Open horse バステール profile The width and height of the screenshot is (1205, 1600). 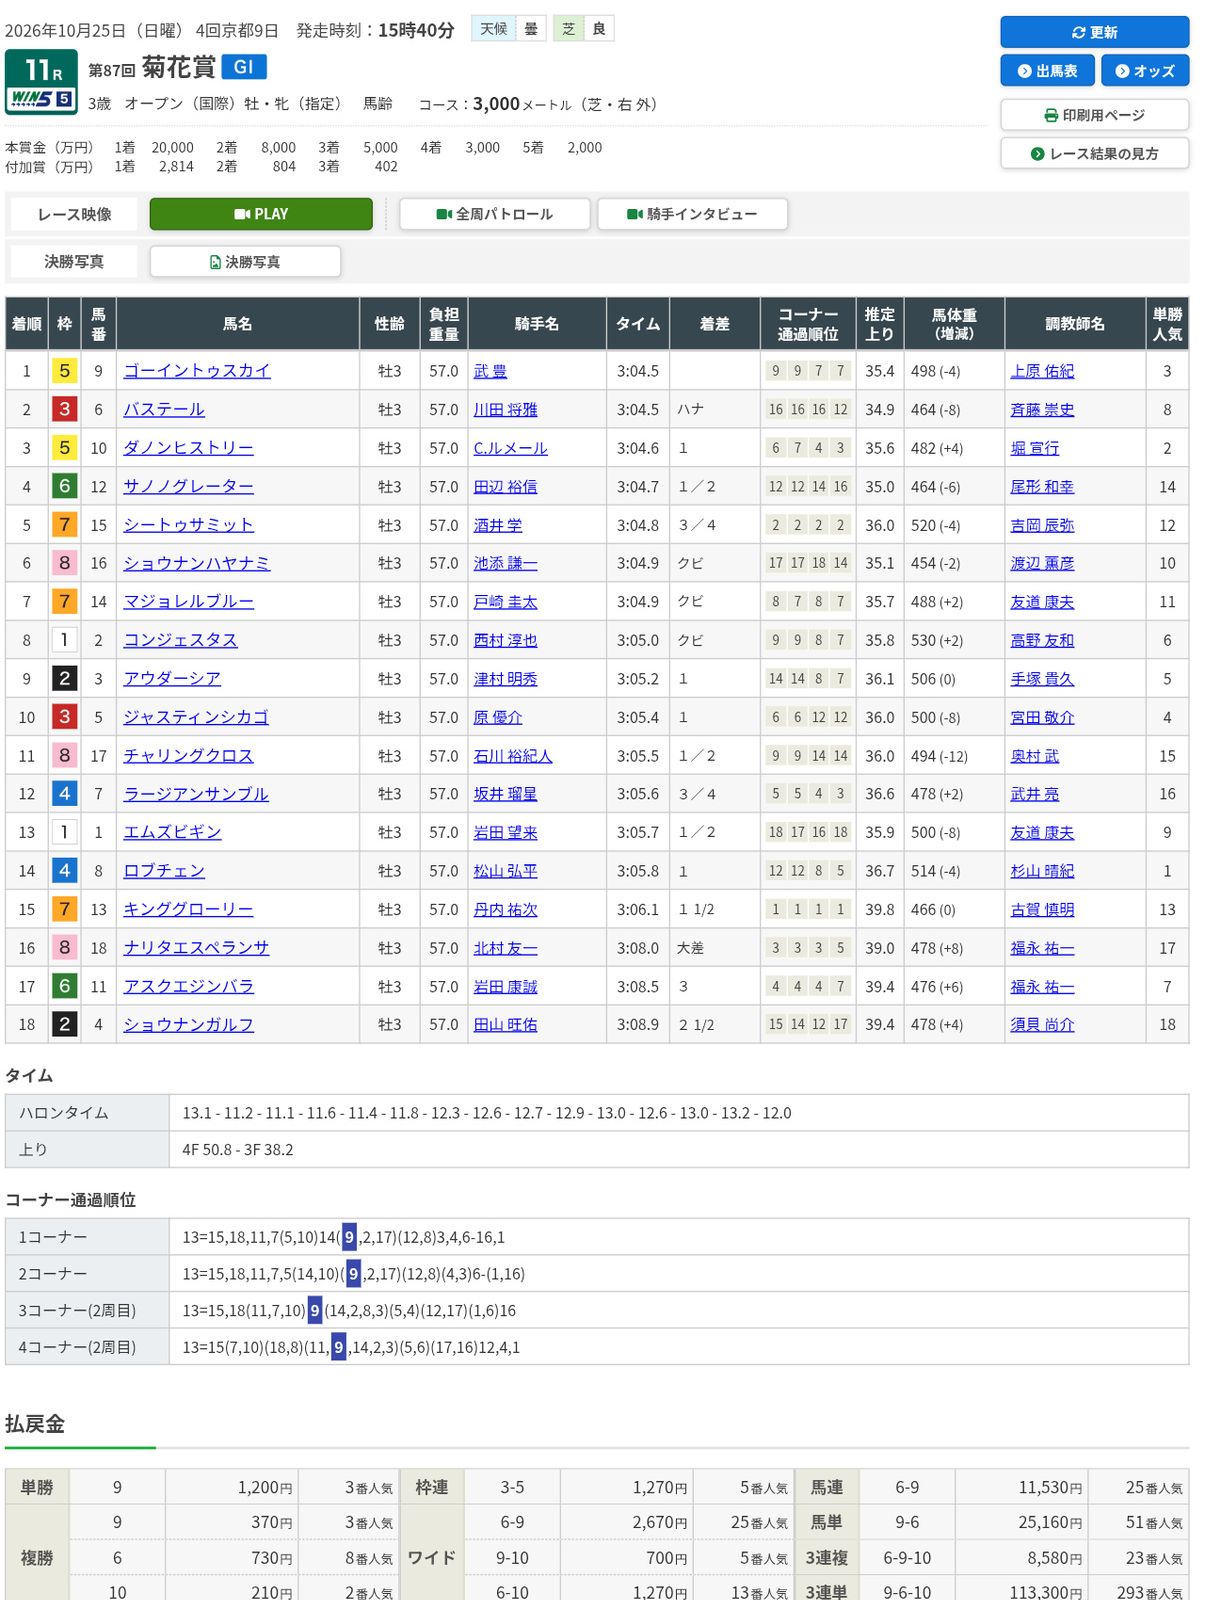click(164, 409)
